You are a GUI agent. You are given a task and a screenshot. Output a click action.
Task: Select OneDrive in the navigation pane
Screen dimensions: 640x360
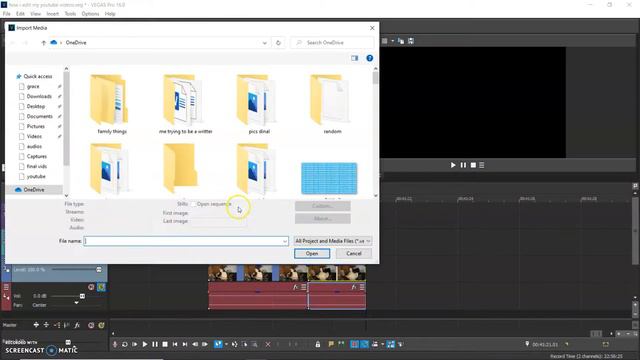34,190
